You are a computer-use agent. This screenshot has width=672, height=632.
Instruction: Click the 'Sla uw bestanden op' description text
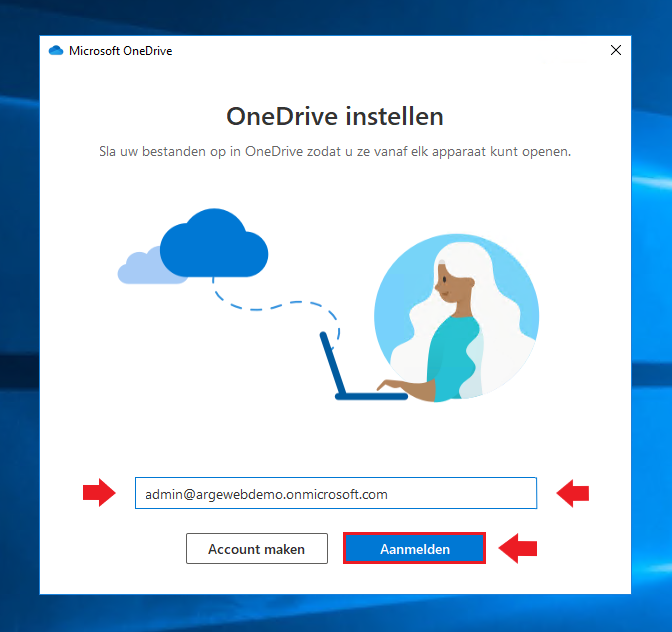point(335,151)
